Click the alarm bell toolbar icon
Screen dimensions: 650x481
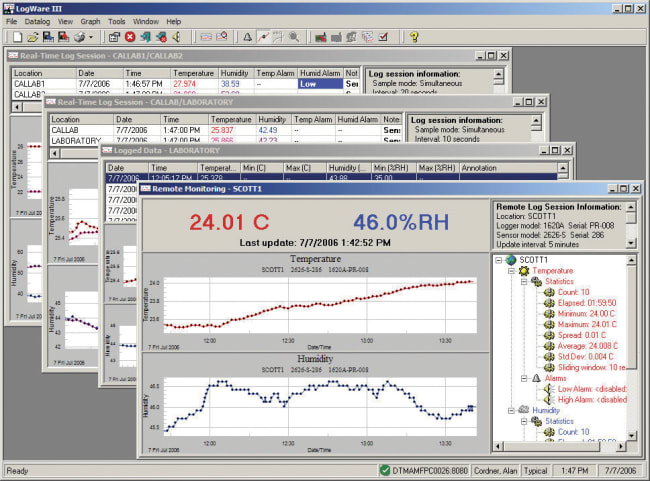[x=248, y=37]
